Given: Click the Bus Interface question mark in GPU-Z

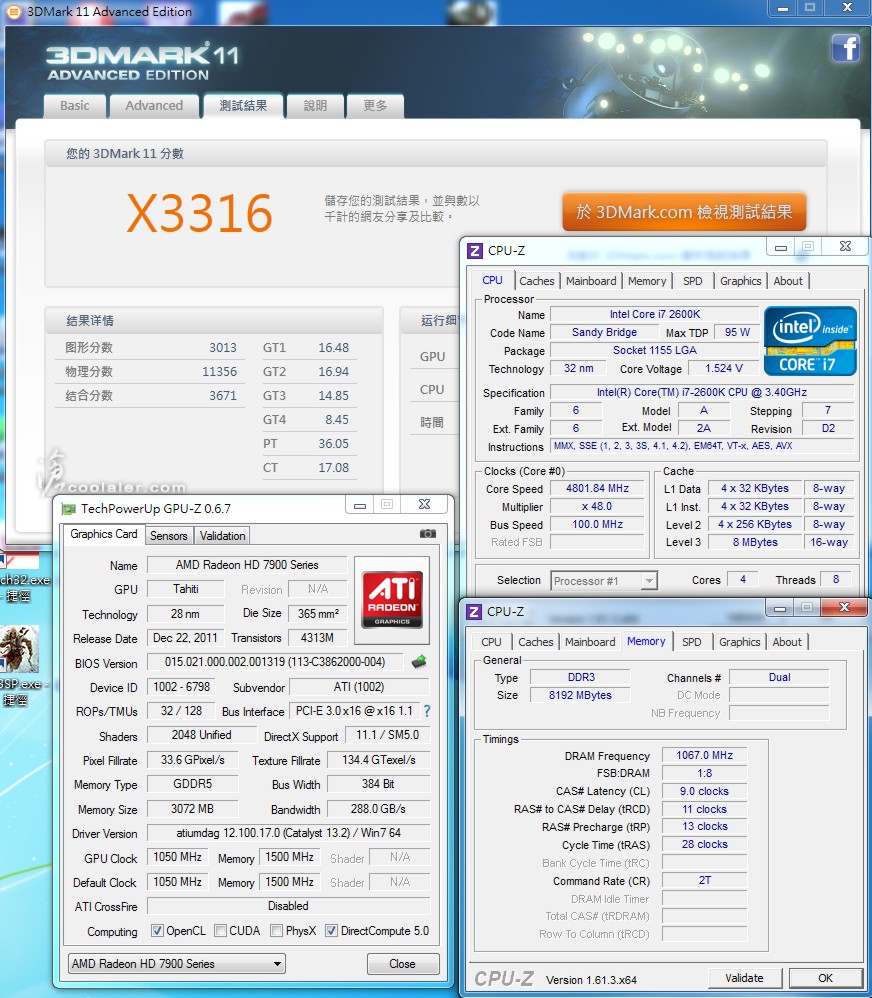Looking at the screenshot, I should (x=427, y=711).
